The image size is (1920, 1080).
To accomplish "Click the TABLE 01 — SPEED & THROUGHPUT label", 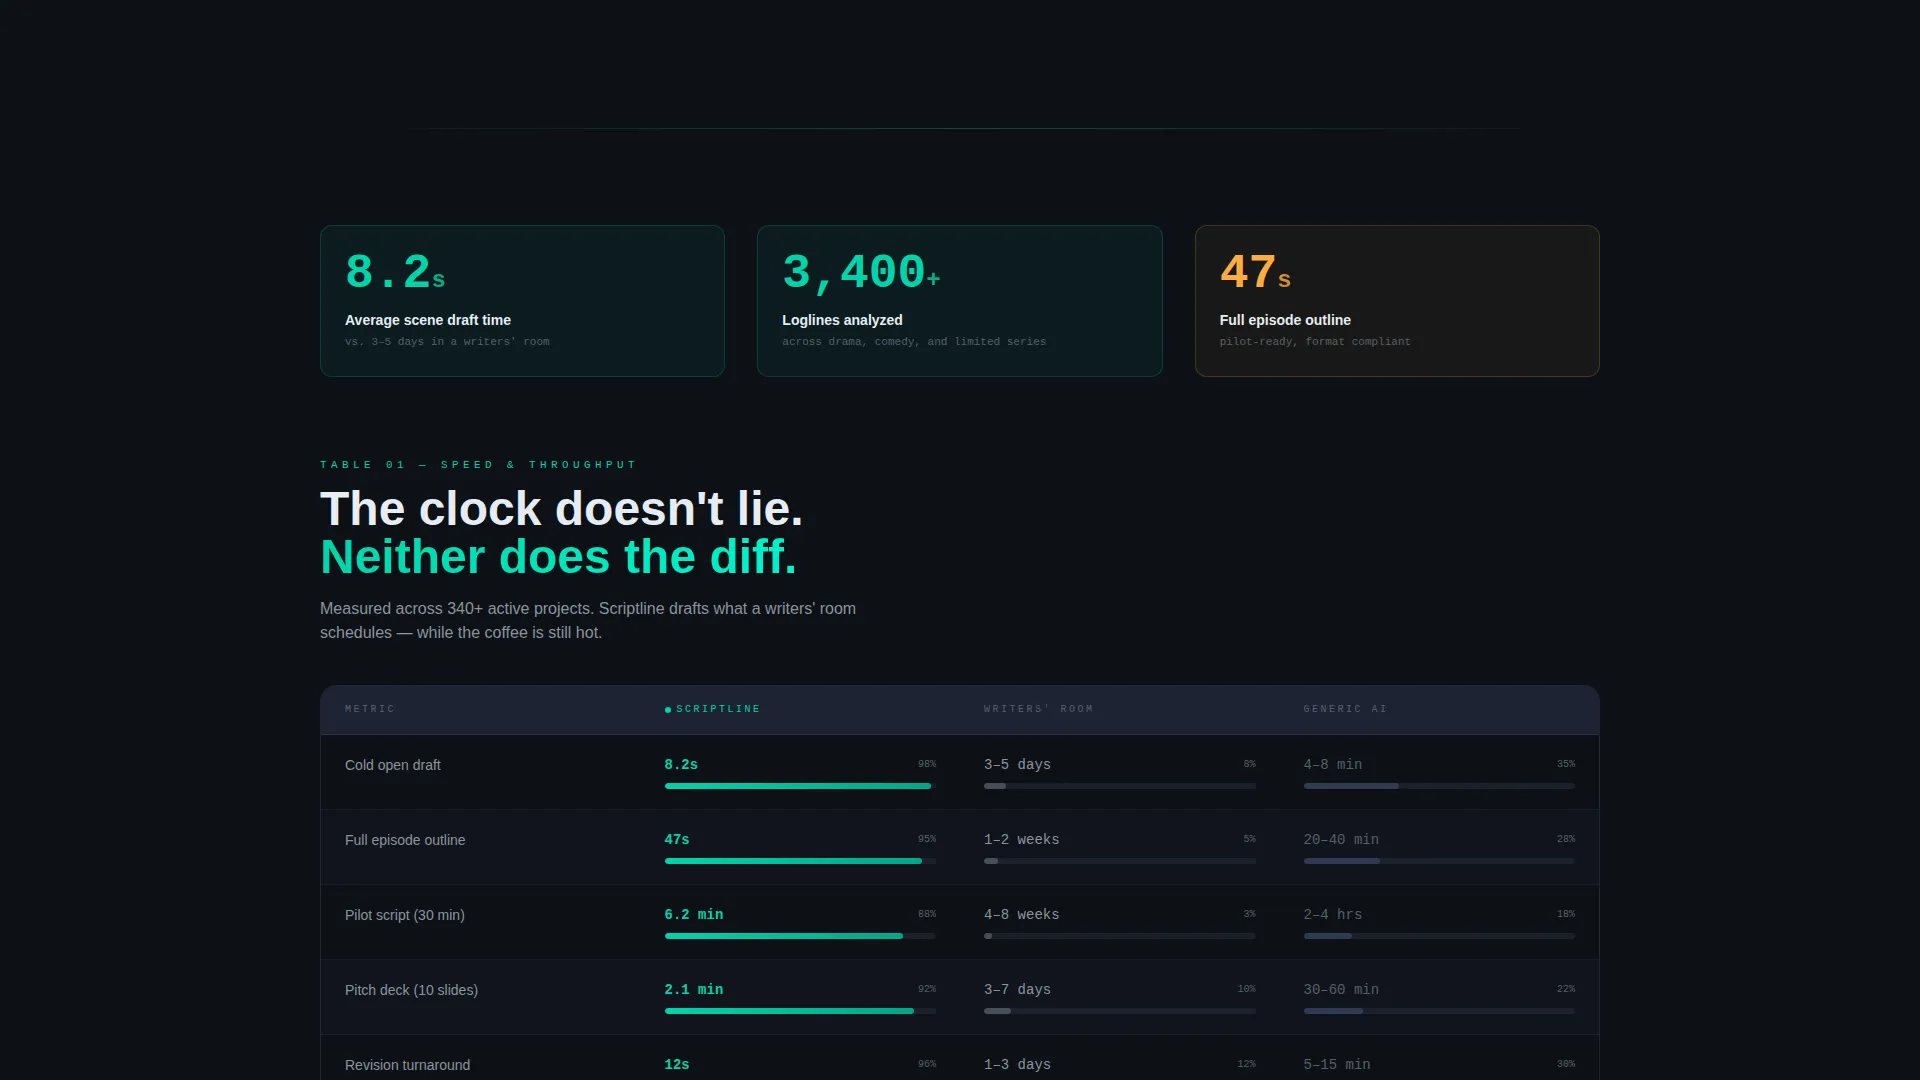I will click(478, 465).
